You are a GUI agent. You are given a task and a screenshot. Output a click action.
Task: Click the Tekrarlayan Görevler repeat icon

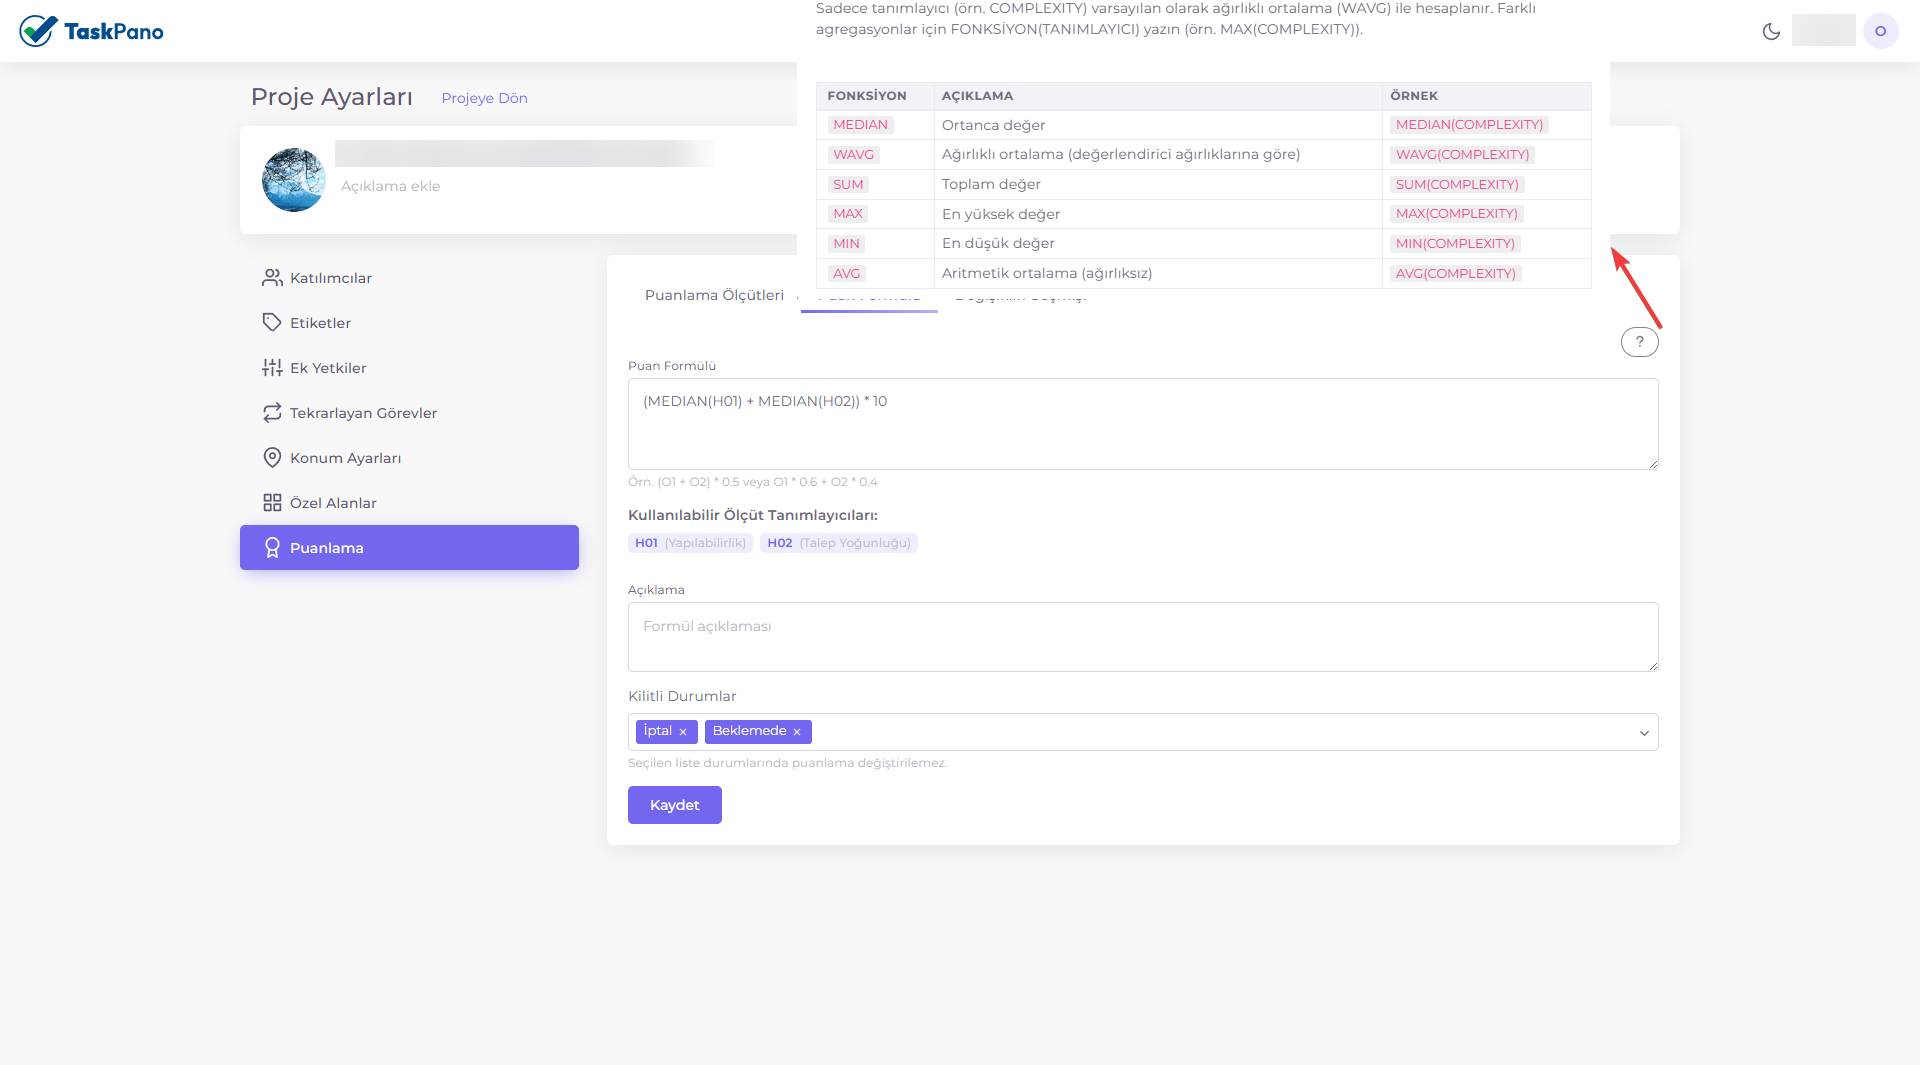tap(271, 413)
